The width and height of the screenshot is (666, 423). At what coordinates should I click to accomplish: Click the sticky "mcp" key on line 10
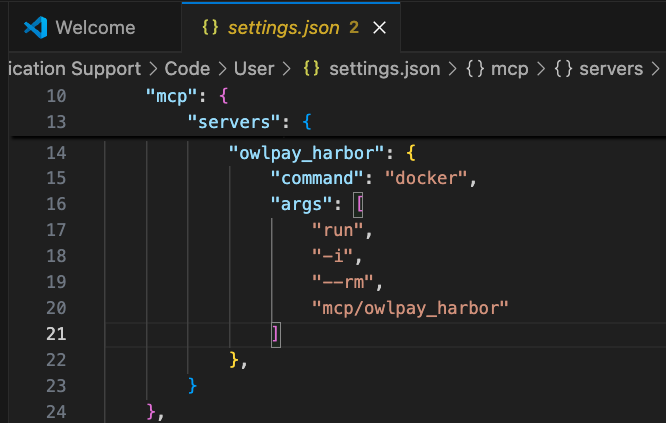[x=172, y=96]
